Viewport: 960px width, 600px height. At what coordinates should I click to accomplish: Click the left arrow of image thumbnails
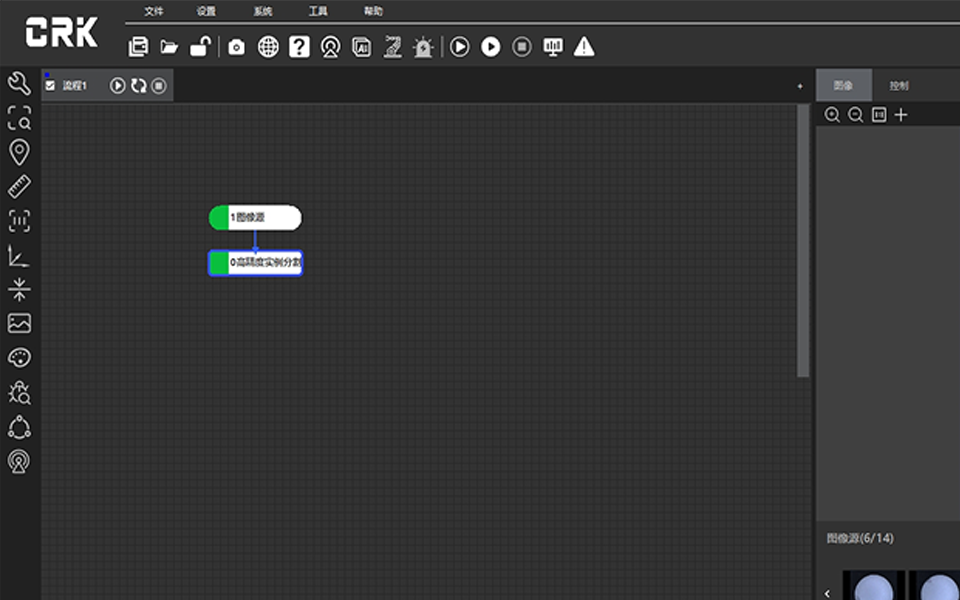point(827,593)
